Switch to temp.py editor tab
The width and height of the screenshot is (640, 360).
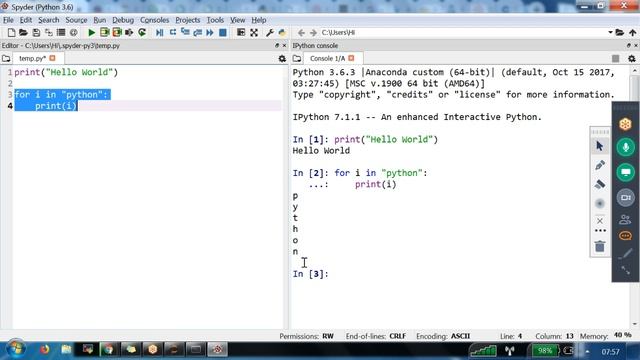click(x=32, y=59)
